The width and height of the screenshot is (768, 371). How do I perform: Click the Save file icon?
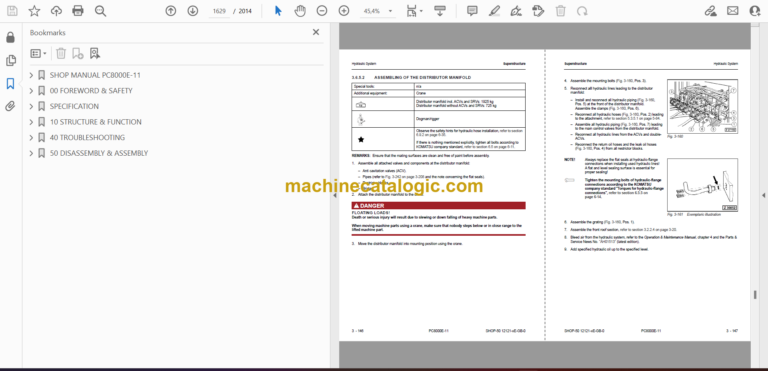12,11
